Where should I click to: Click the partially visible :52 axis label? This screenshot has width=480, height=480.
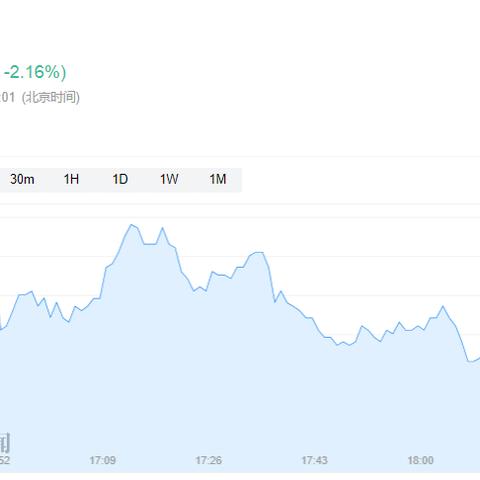pyautogui.click(x=5, y=460)
